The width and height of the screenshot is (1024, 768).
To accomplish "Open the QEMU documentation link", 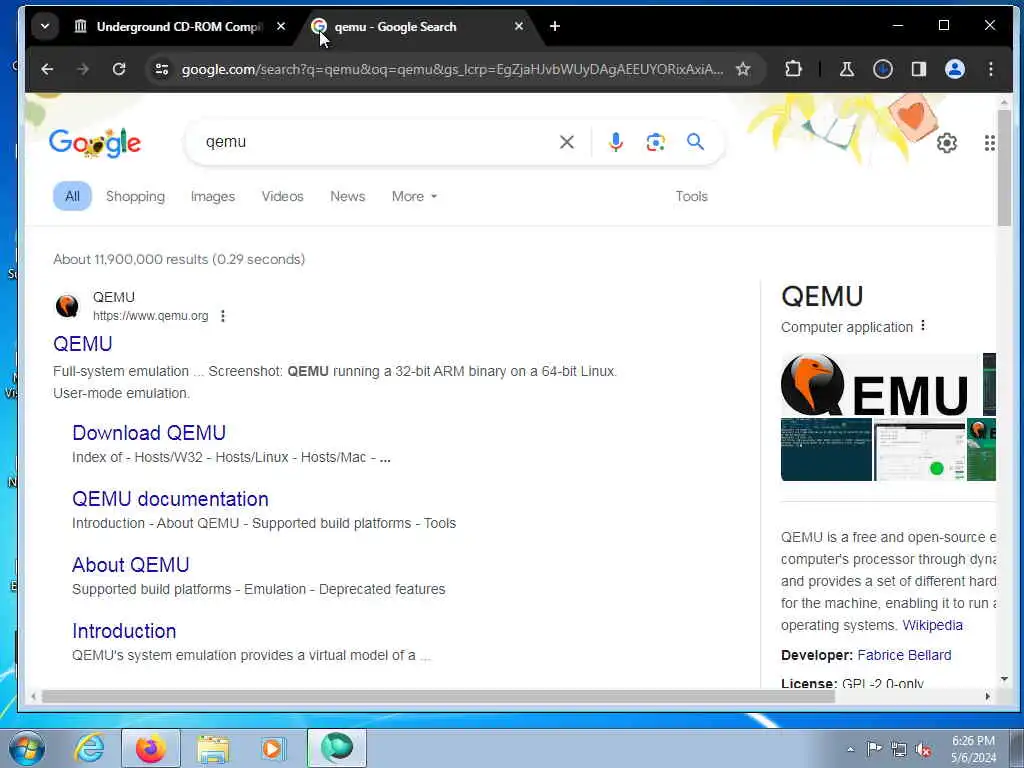I will [170, 498].
